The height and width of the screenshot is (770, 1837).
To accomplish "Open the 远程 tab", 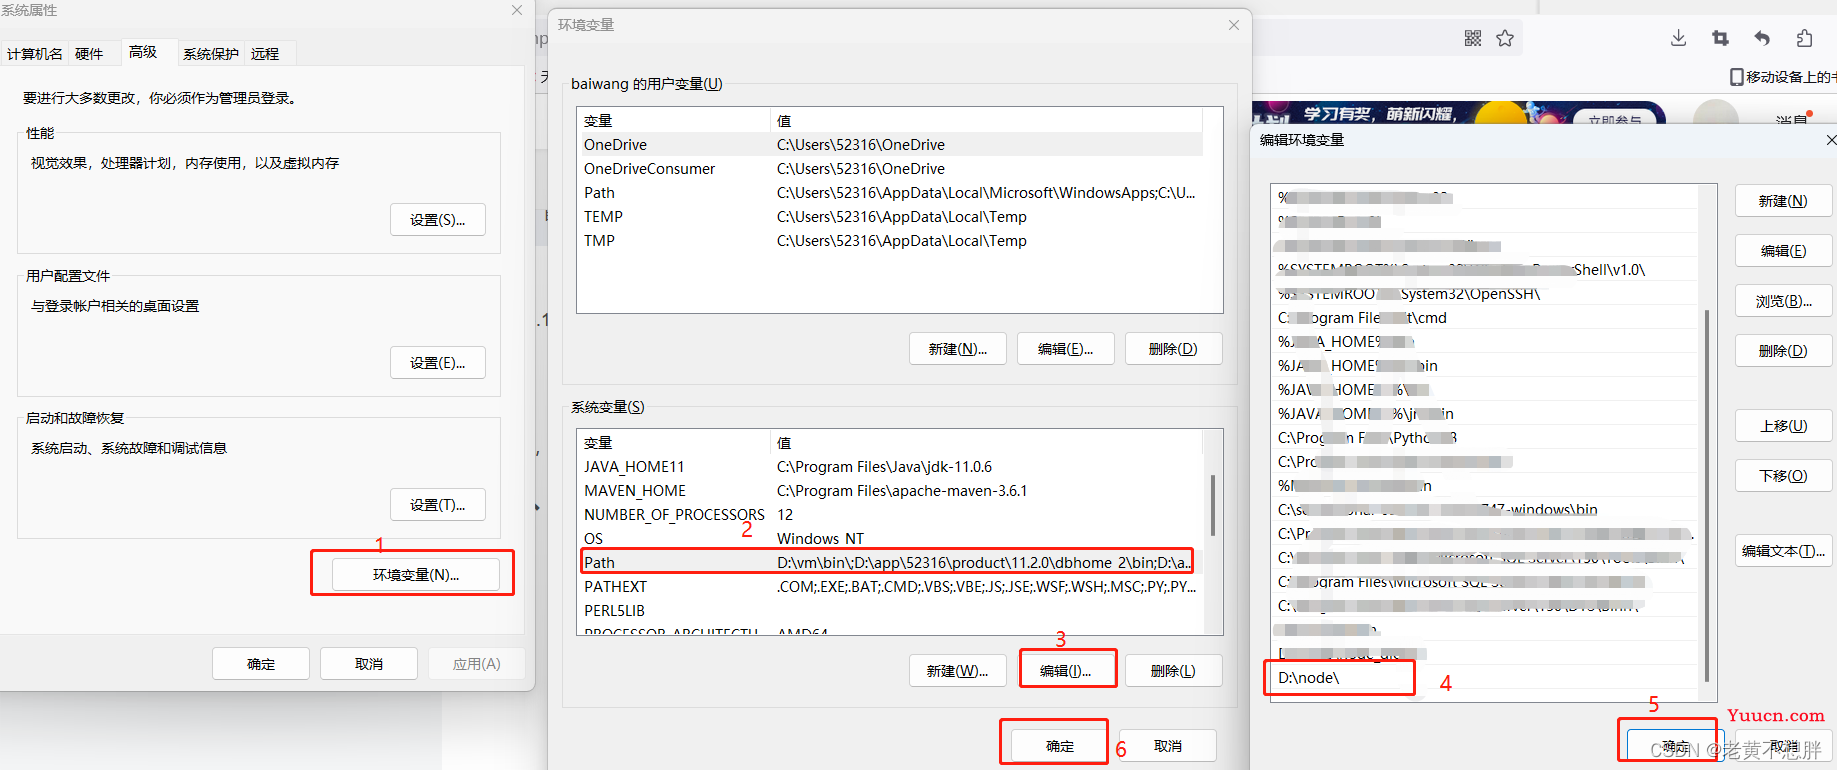I will point(265,54).
